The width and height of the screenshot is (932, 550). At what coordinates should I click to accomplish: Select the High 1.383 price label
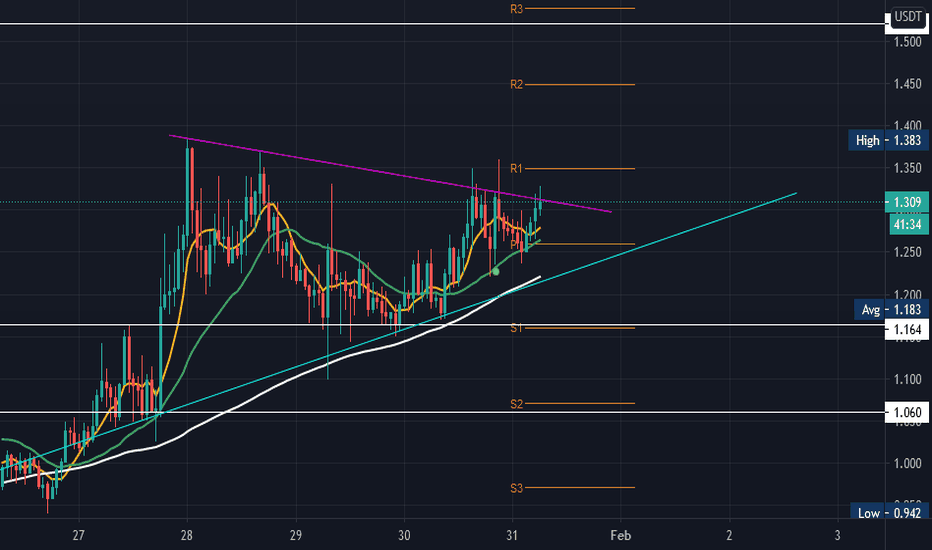click(888, 140)
